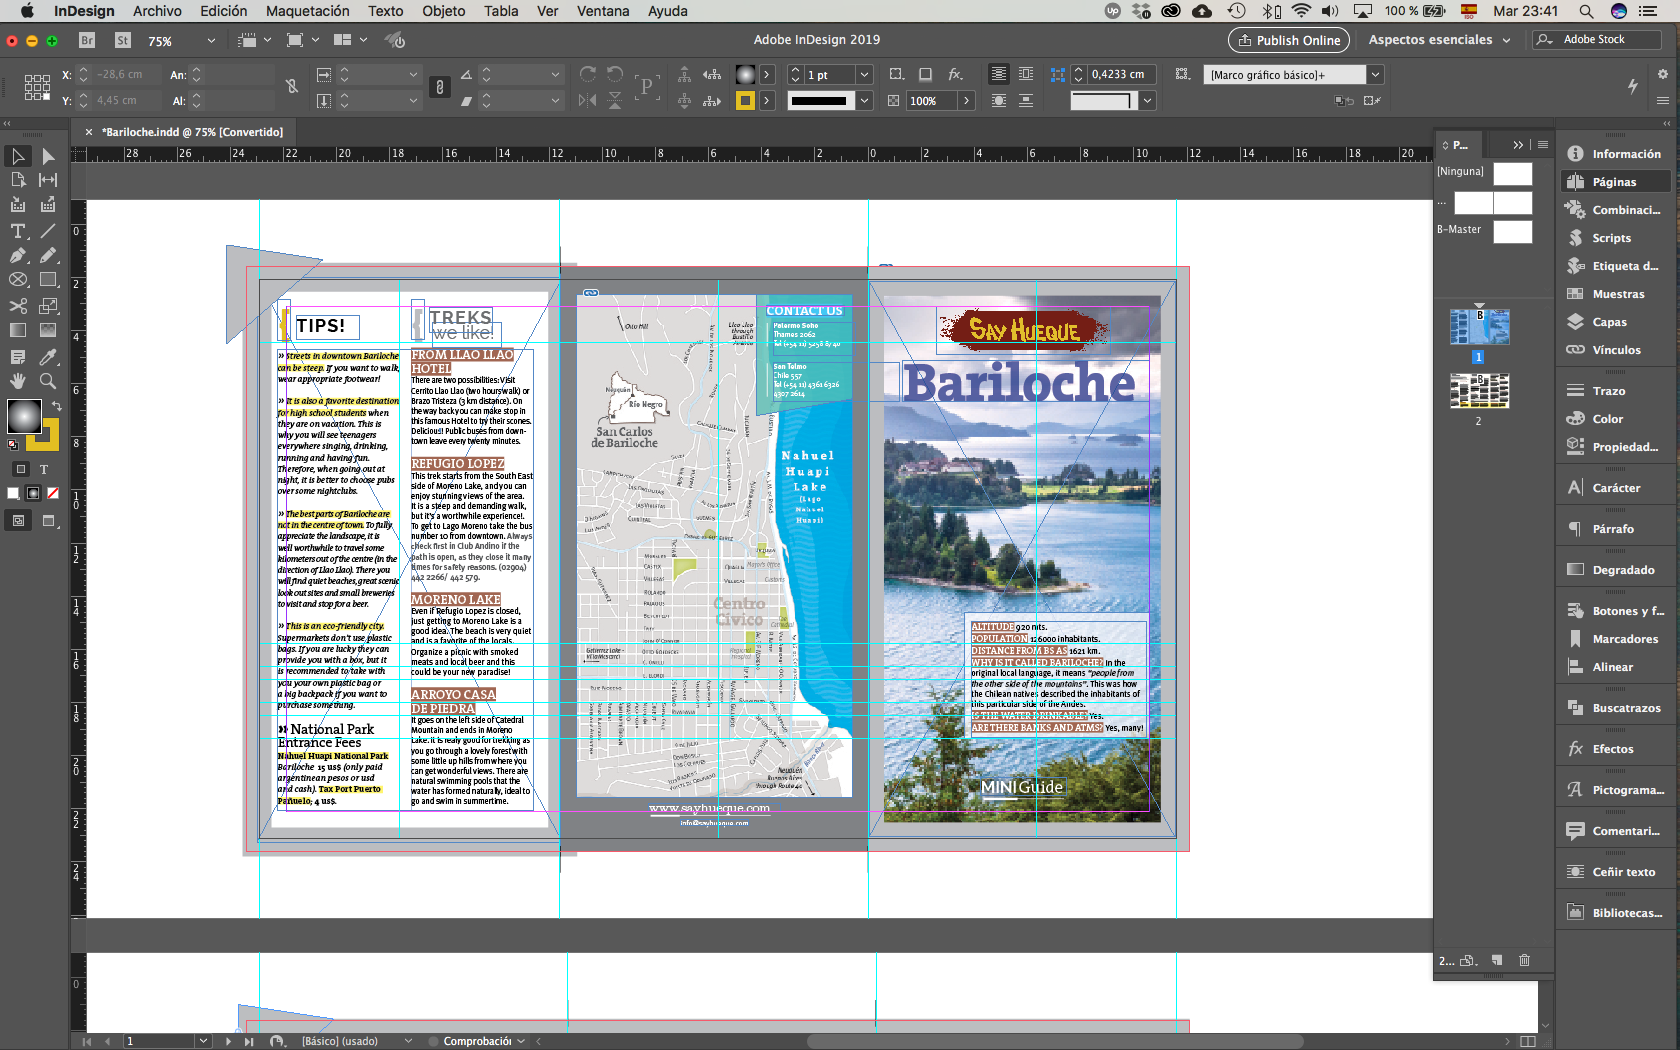Apply None with the red slash swatch

53,493
